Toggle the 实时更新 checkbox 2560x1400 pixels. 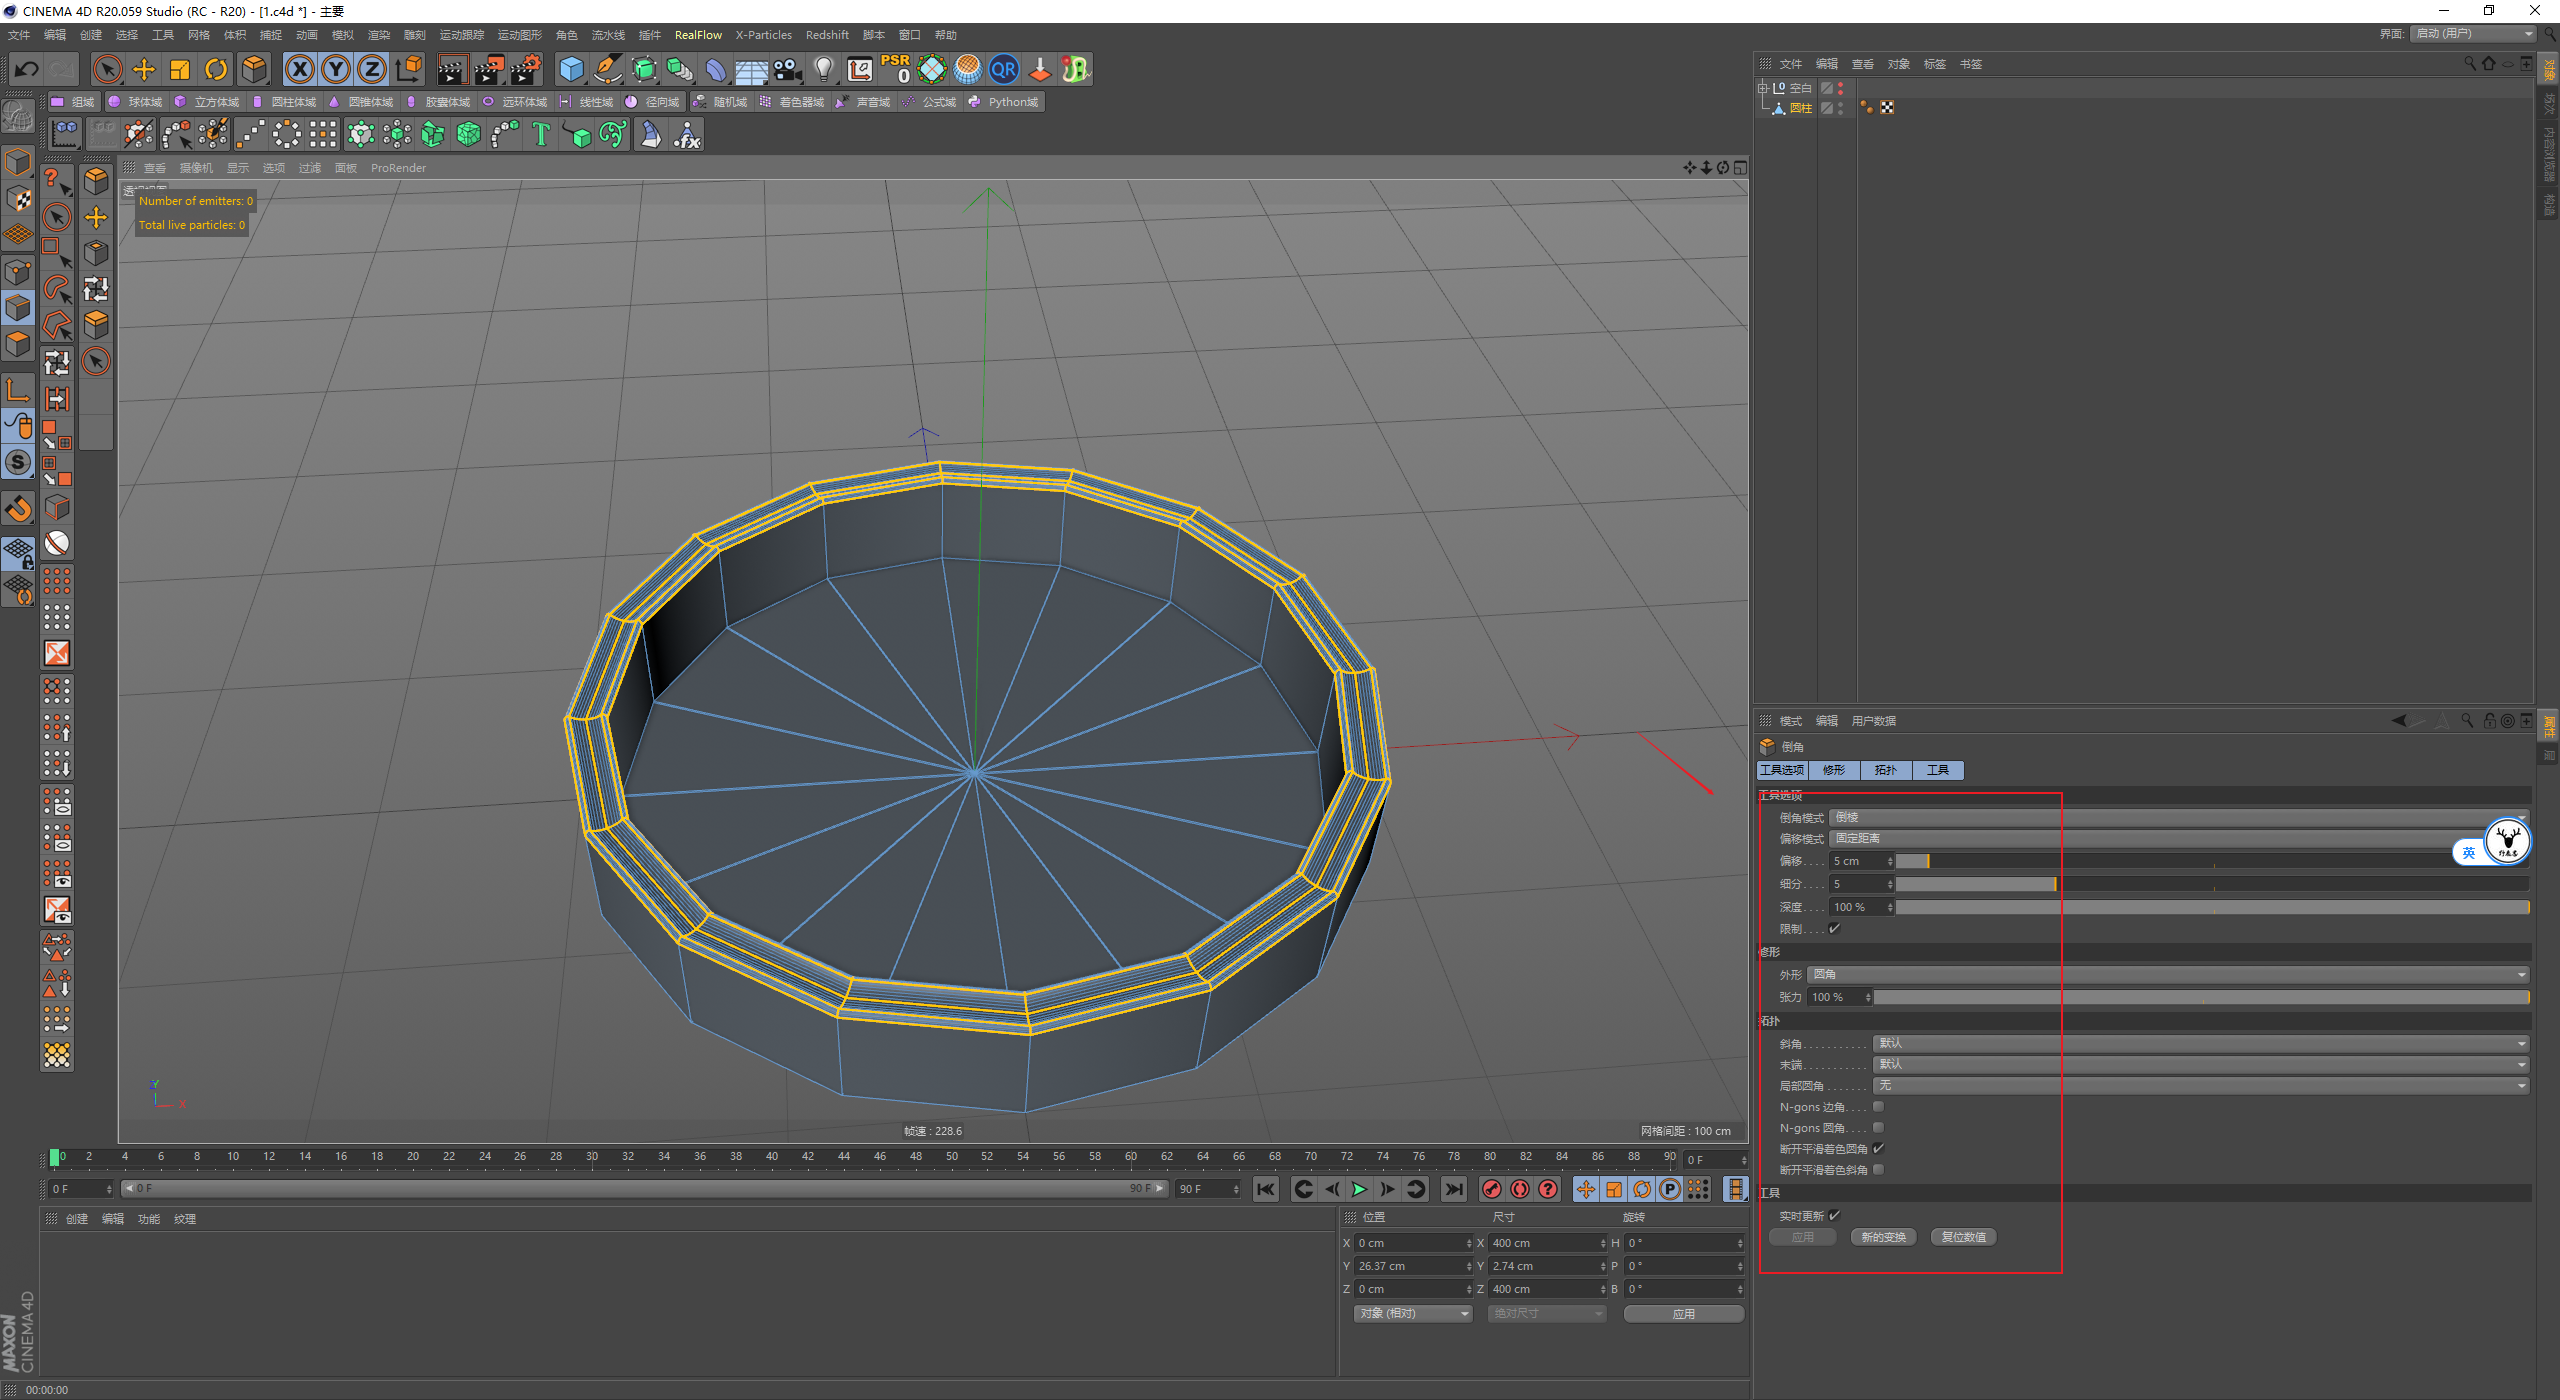coord(1835,1216)
